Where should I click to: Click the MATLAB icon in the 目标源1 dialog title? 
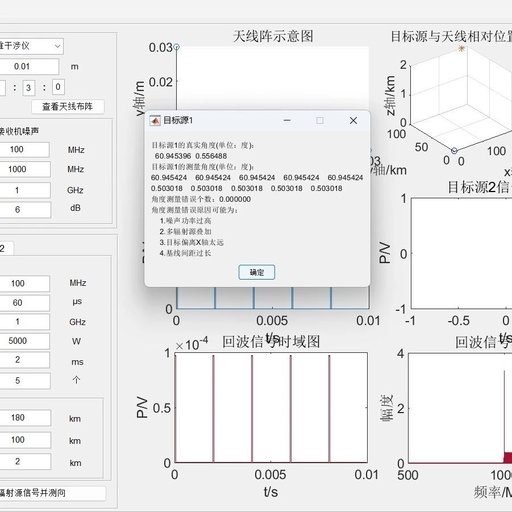pos(155,121)
